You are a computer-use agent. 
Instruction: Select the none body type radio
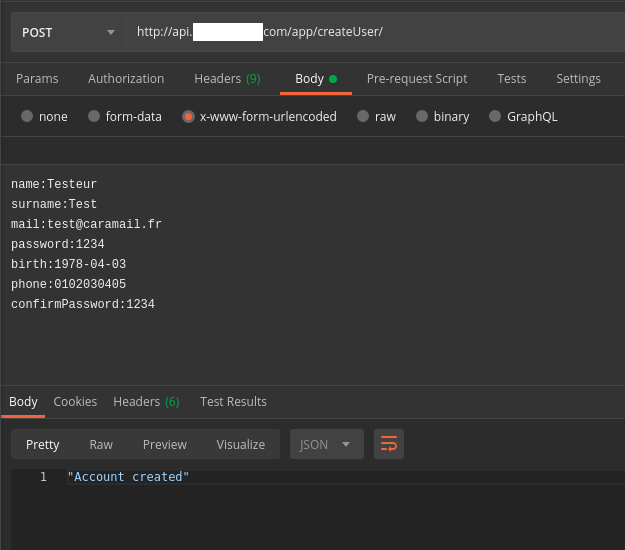[x=27, y=116]
